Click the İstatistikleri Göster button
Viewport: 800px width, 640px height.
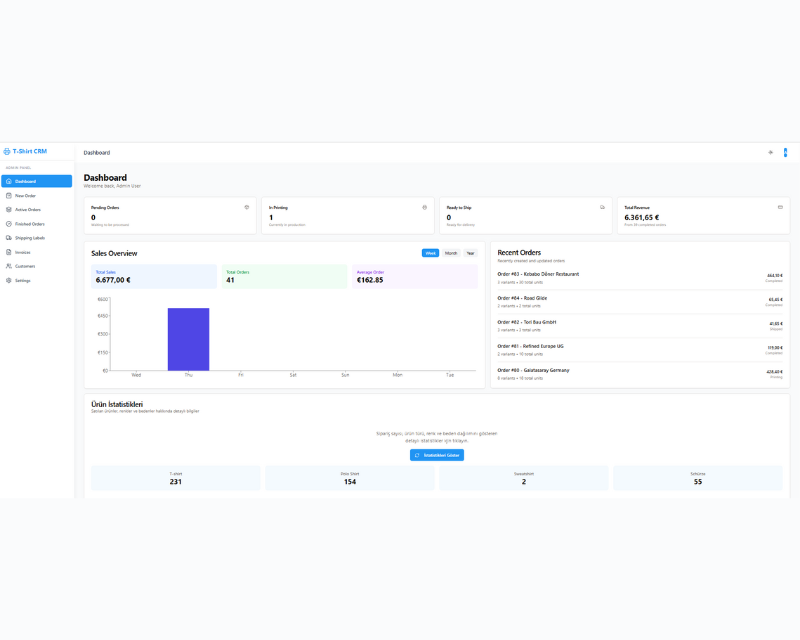click(437, 455)
